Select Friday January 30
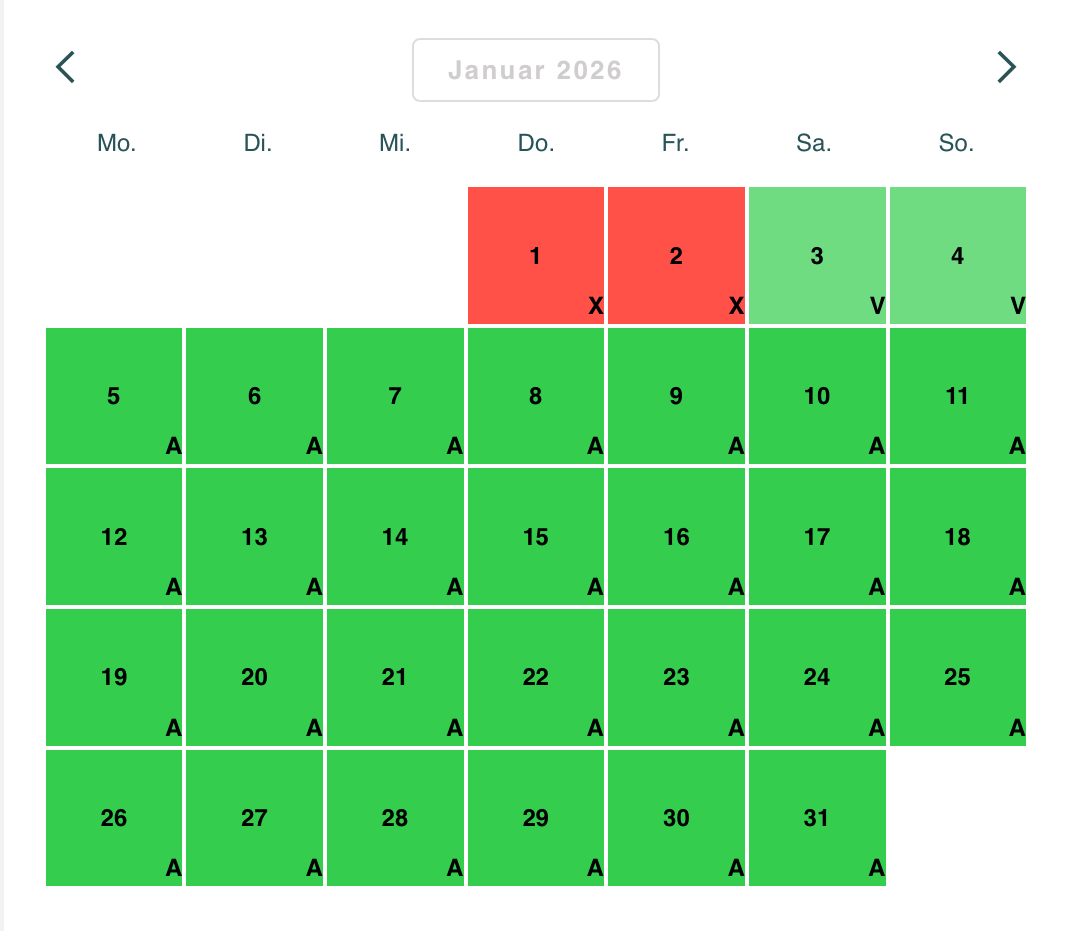The height and width of the screenshot is (931, 1067). (x=676, y=818)
